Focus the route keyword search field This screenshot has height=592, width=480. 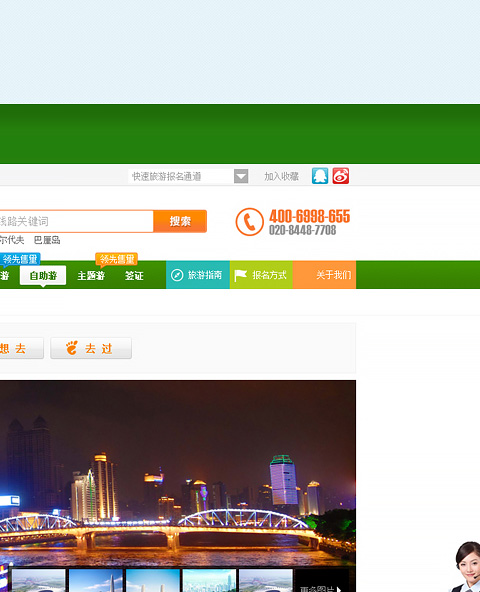point(76,221)
